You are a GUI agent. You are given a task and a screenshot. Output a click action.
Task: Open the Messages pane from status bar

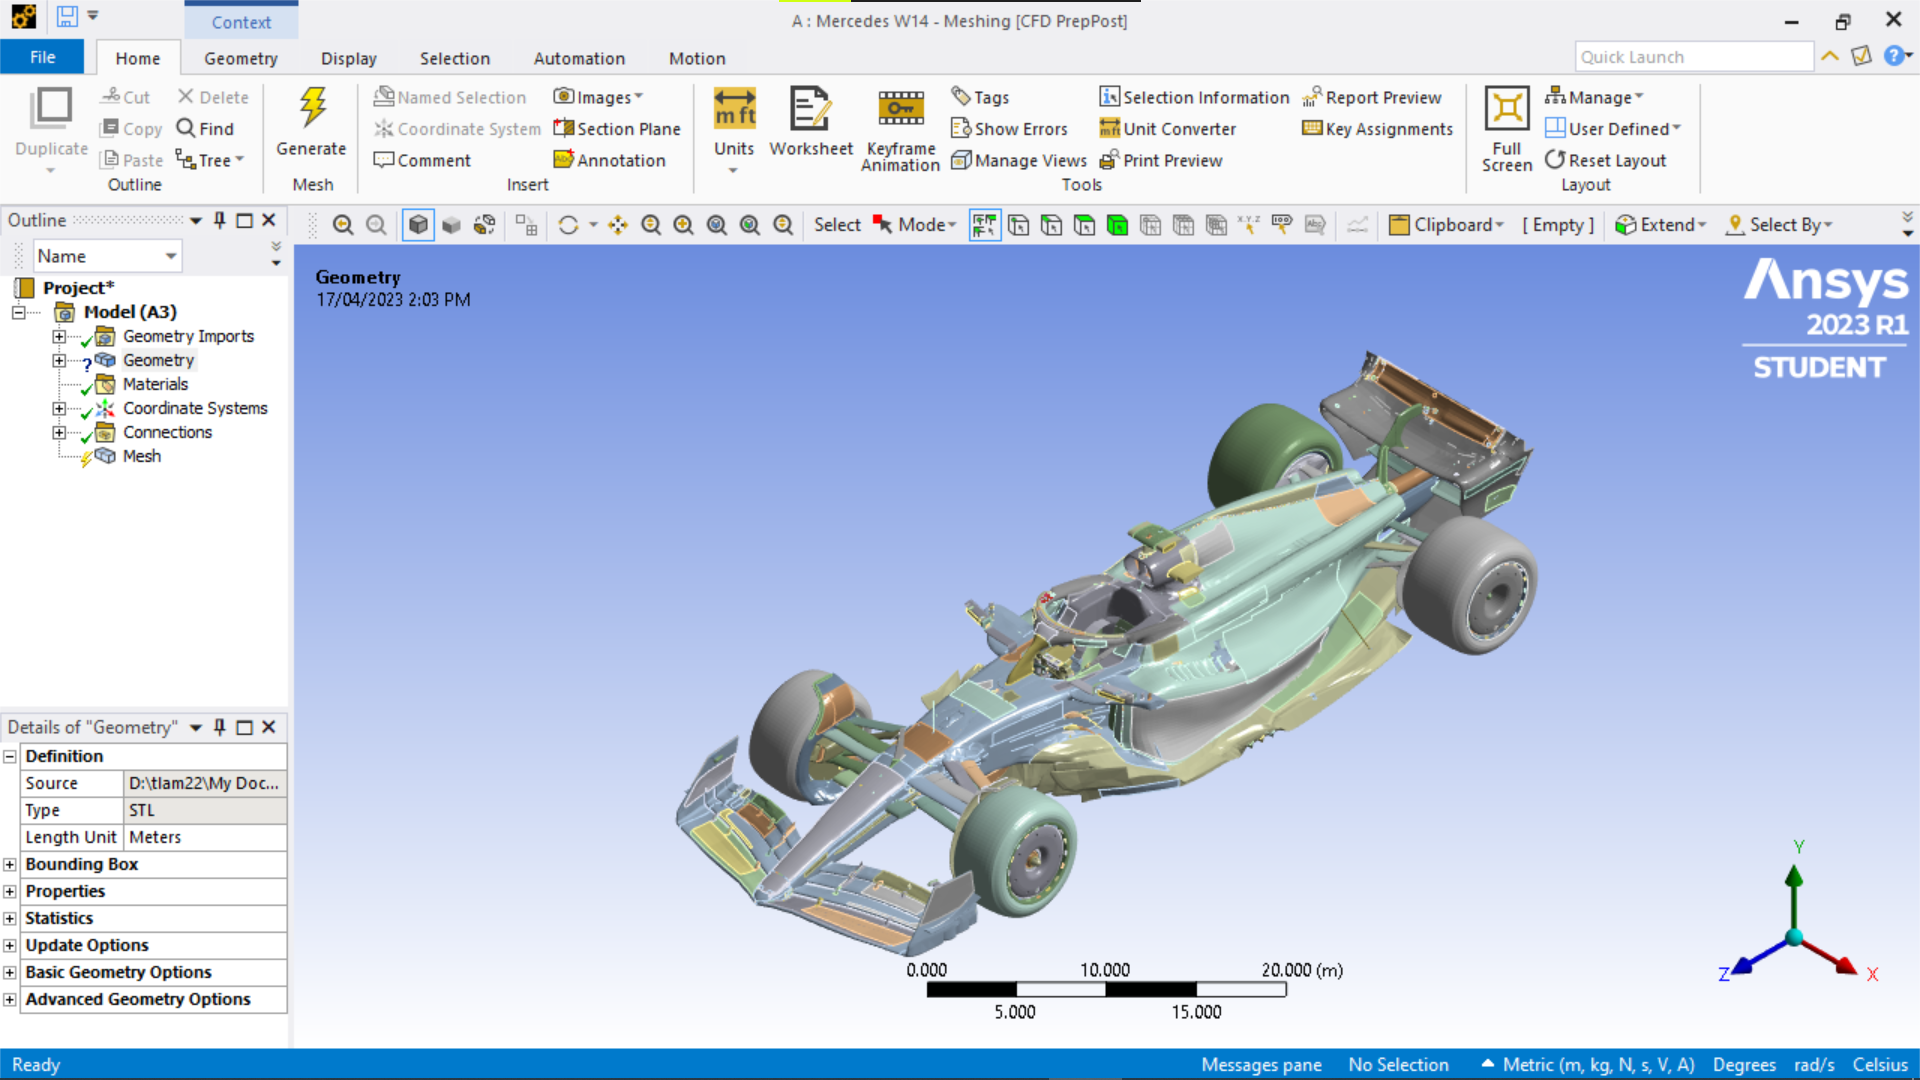click(1261, 1065)
